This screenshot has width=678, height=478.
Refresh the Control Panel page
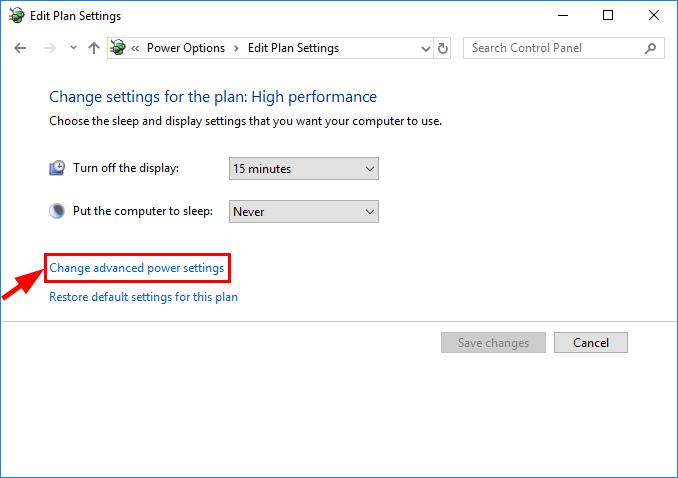[443, 48]
